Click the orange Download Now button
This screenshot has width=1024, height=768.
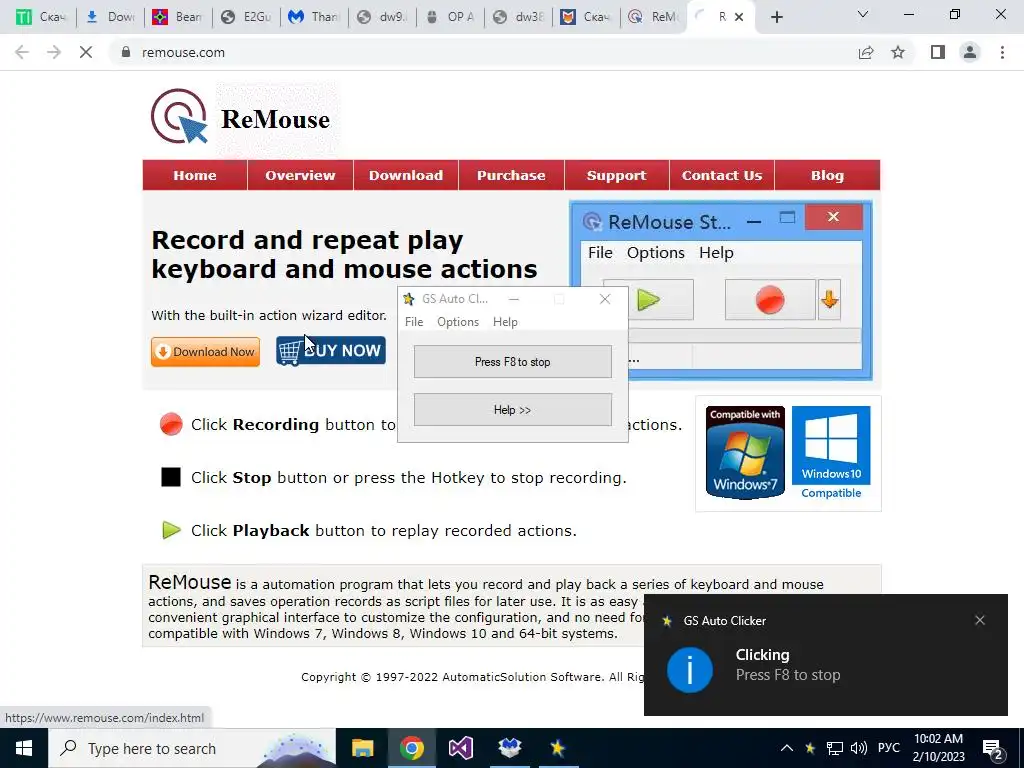(205, 351)
